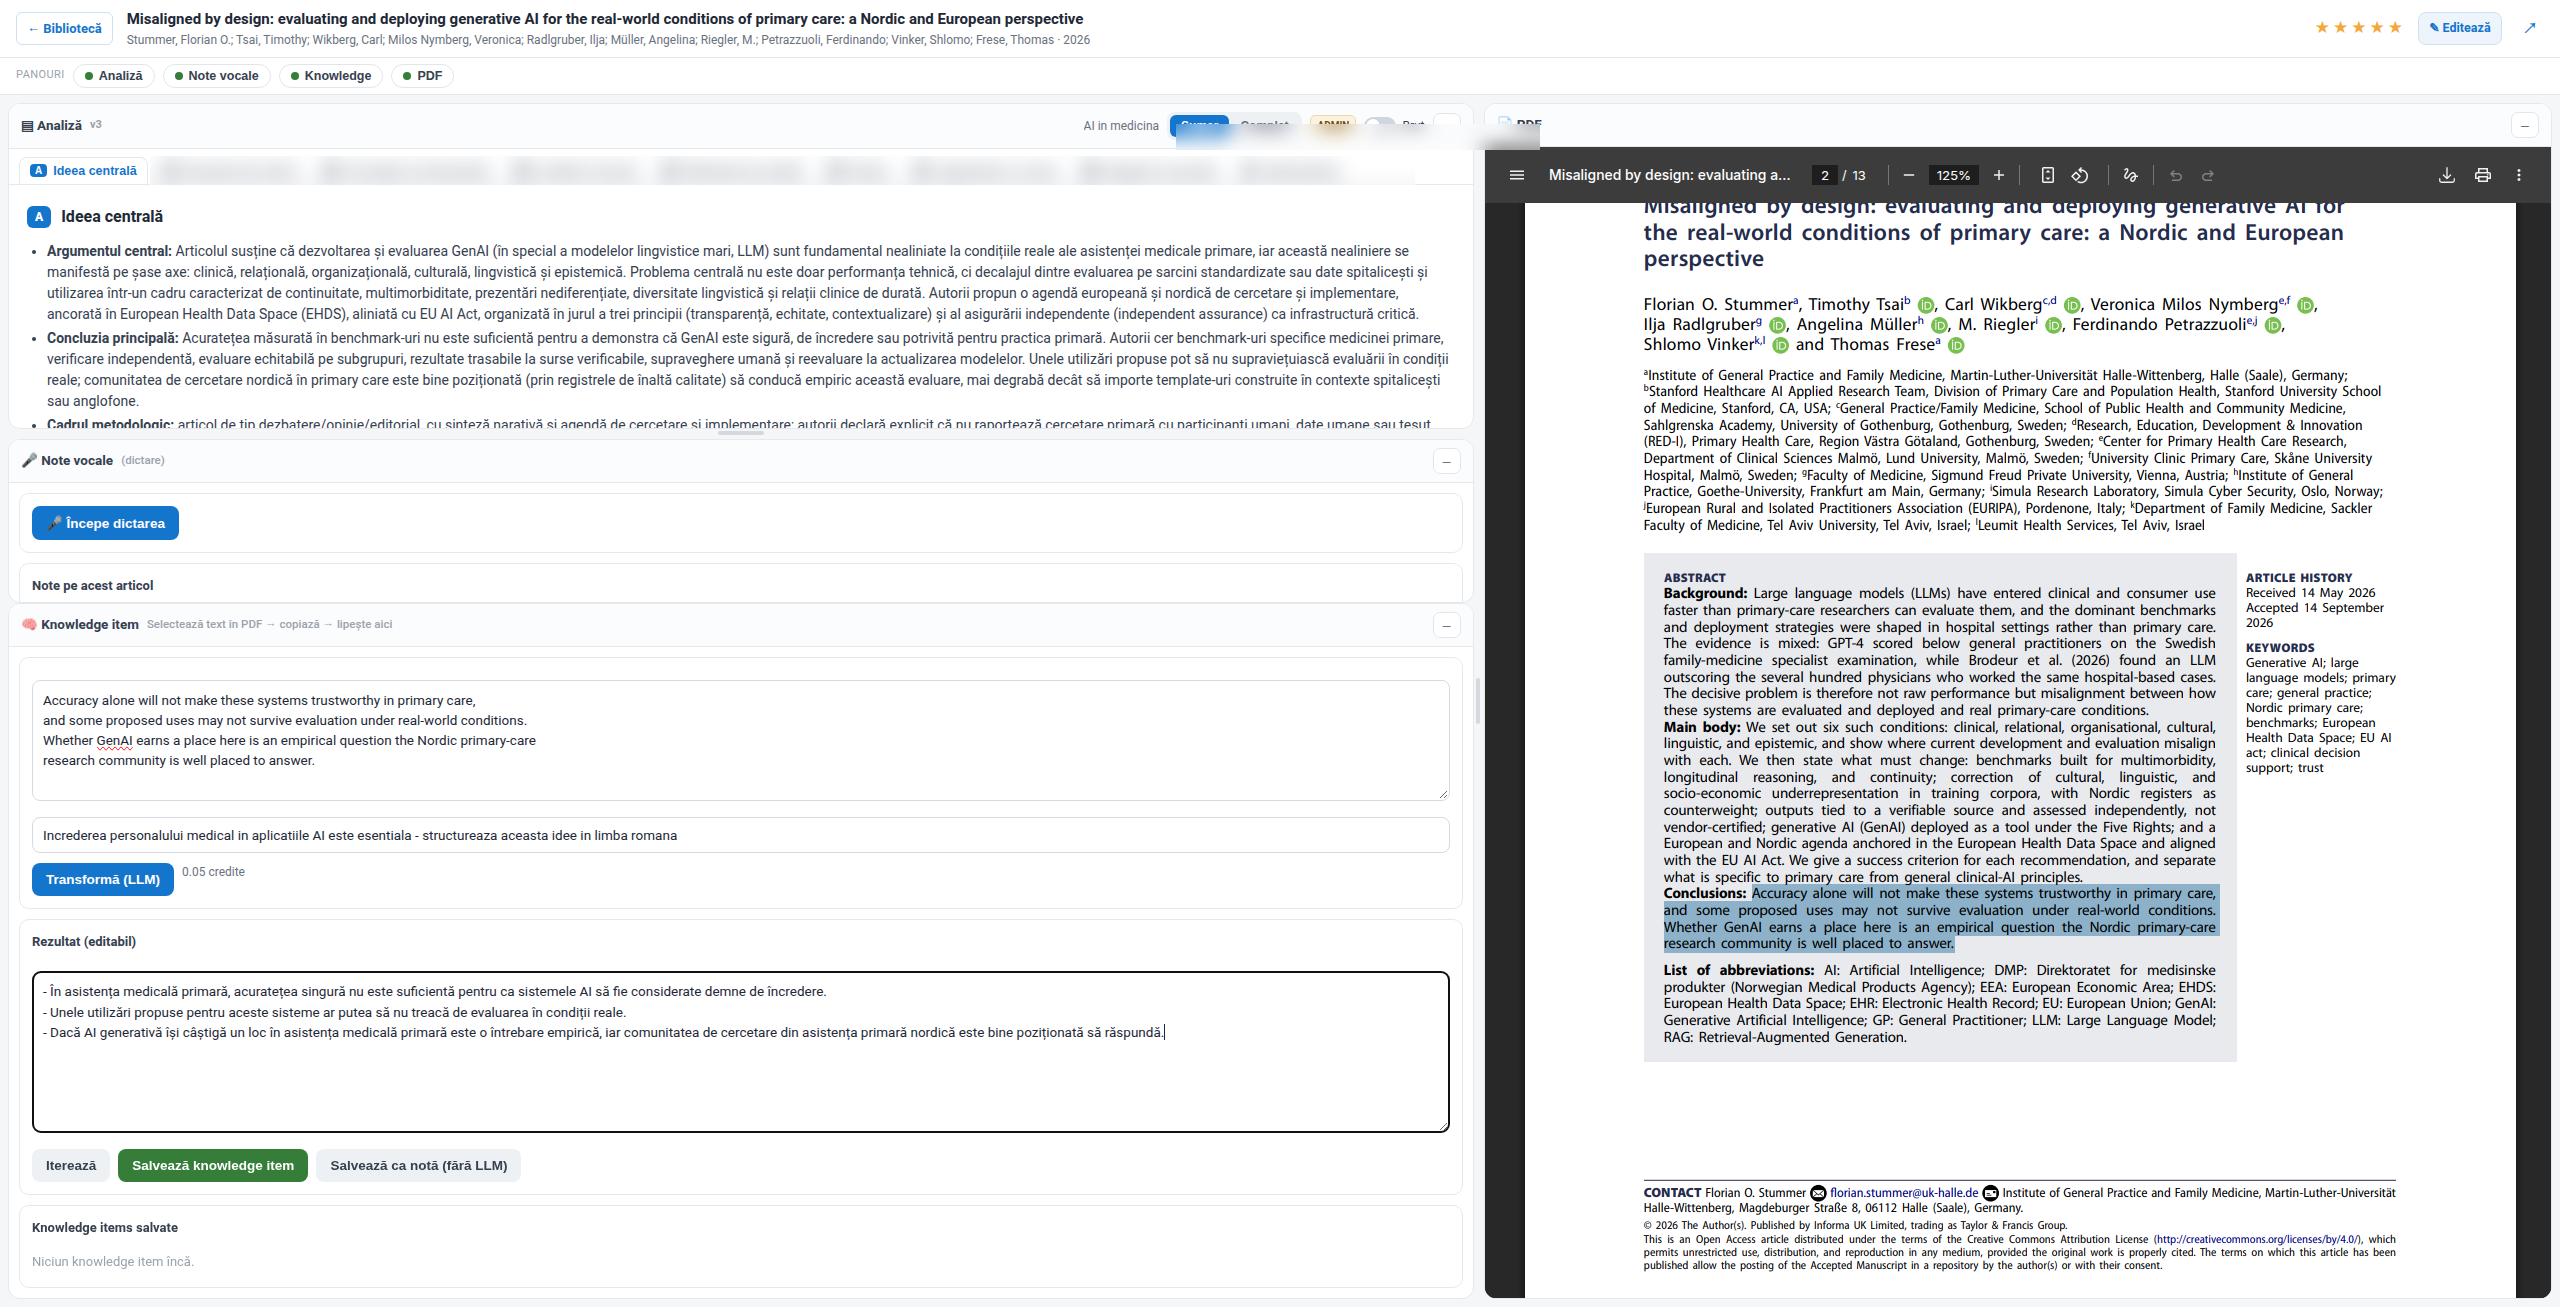
Task: Download the PDF file
Action: 2447,175
